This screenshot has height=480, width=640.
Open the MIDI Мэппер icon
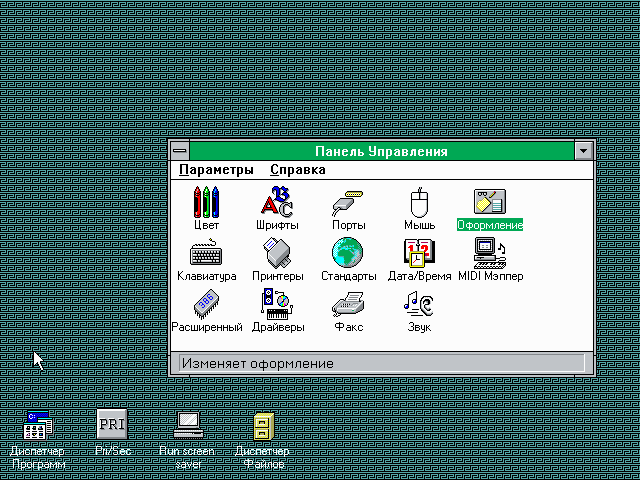[x=490, y=254]
